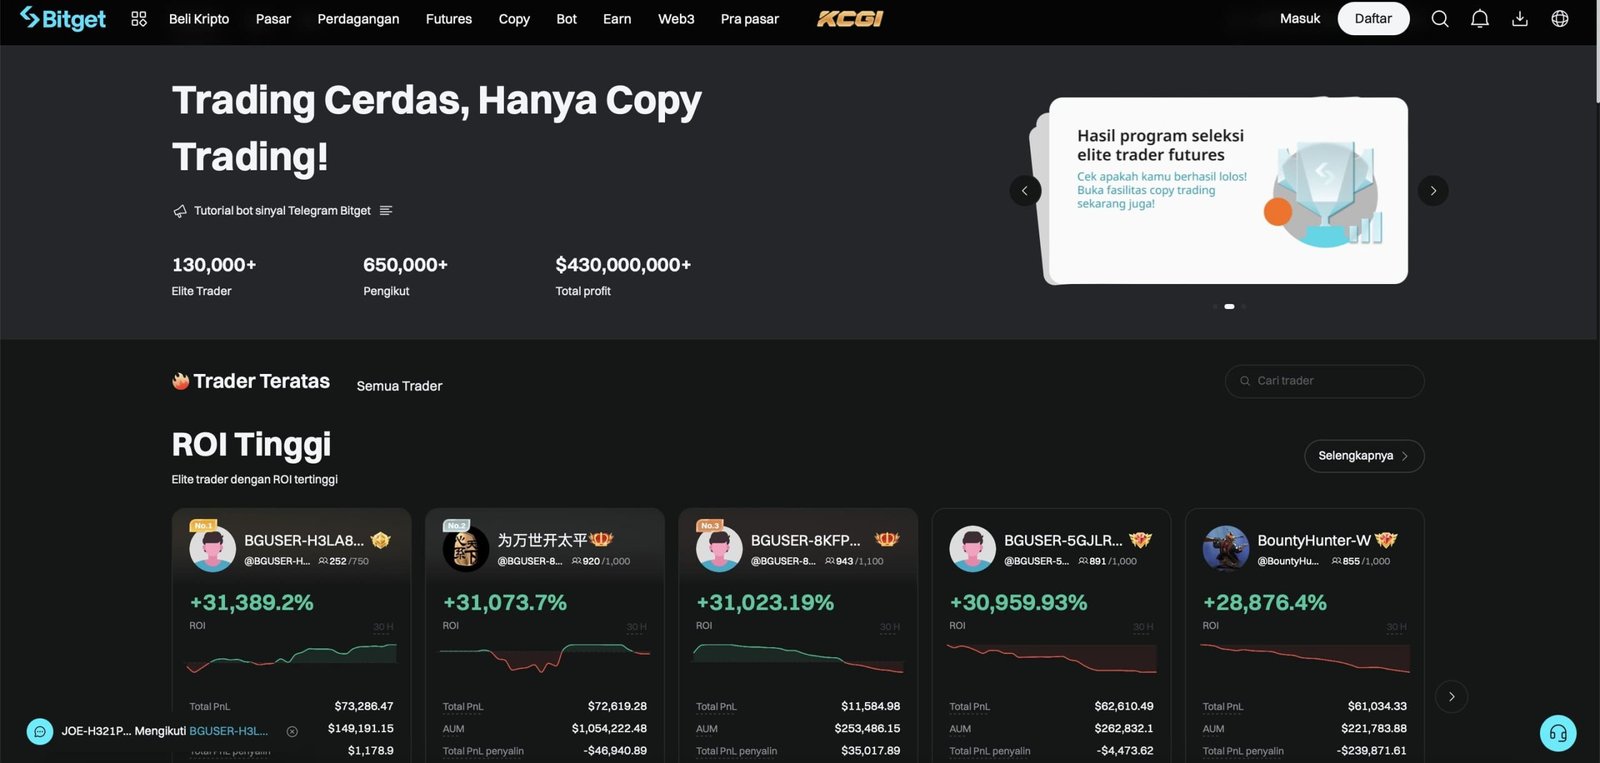Image resolution: width=1600 pixels, height=763 pixels.
Task: Click the badge icon next to BGUSER-H3LA8
Action: (381, 540)
